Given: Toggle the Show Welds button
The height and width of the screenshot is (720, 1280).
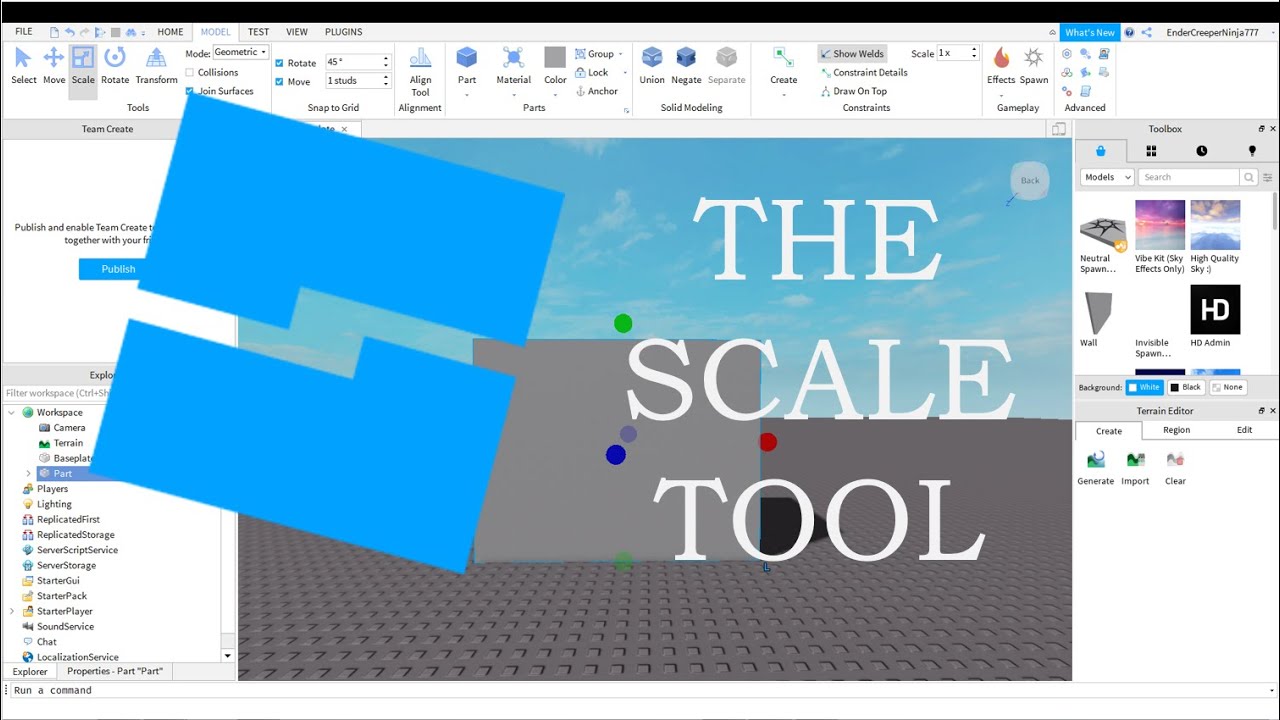Looking at the screenshot, I should click(852, 54).
